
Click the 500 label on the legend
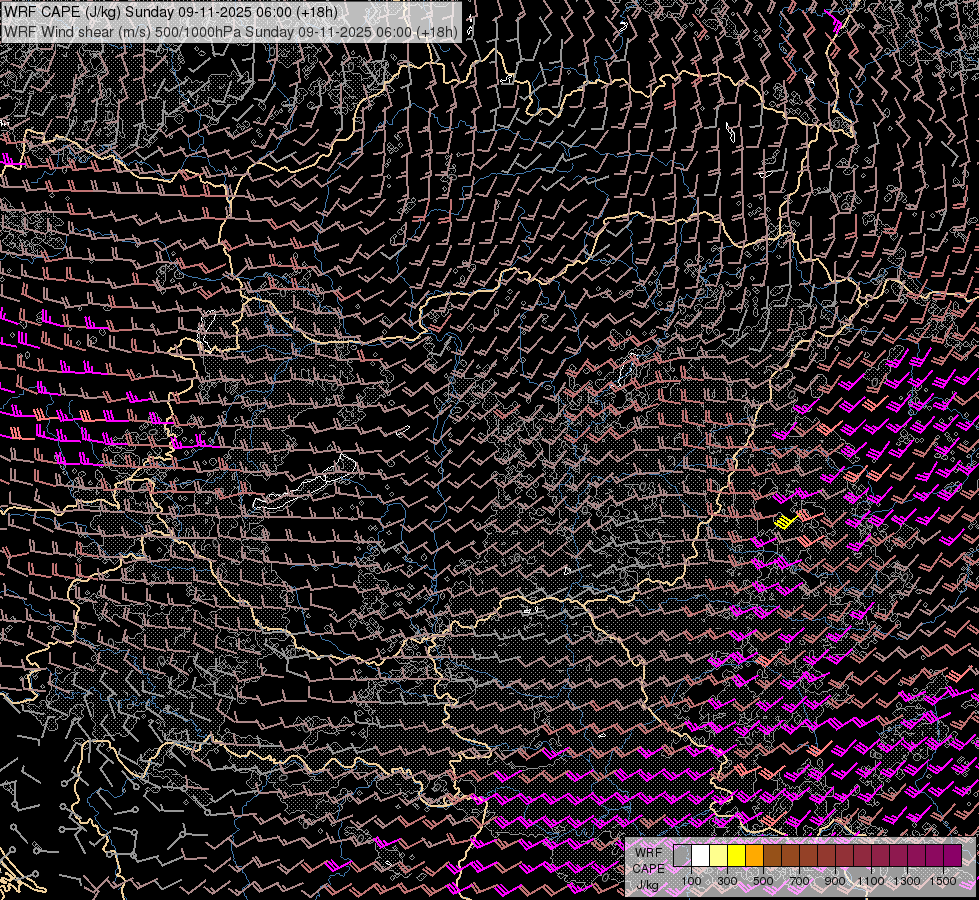763,881
